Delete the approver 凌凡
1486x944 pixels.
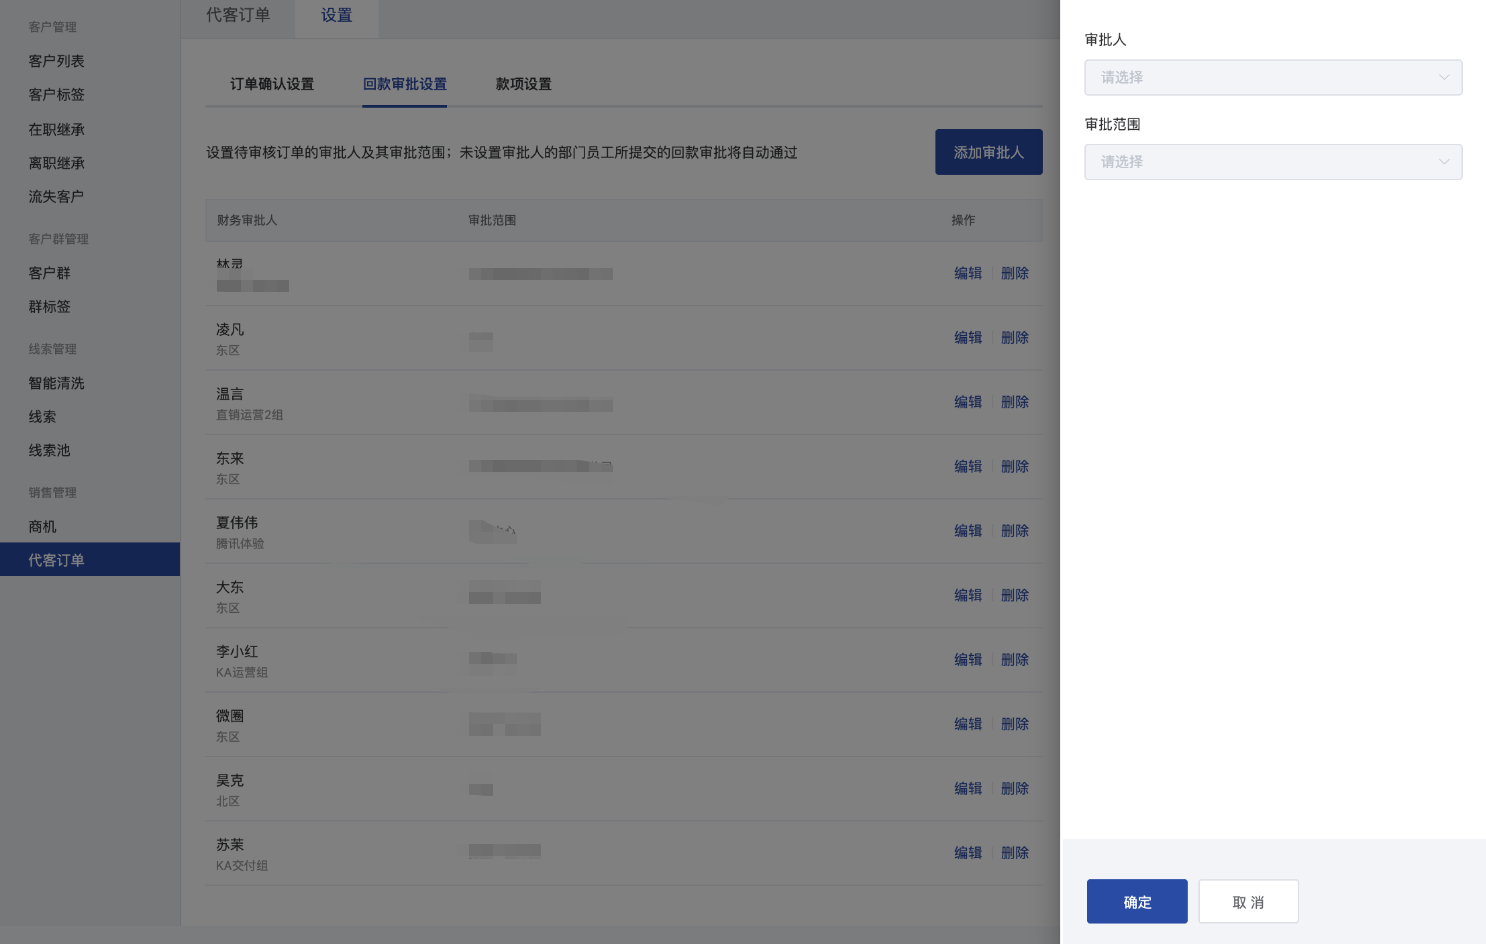(x=1015, y=338)
